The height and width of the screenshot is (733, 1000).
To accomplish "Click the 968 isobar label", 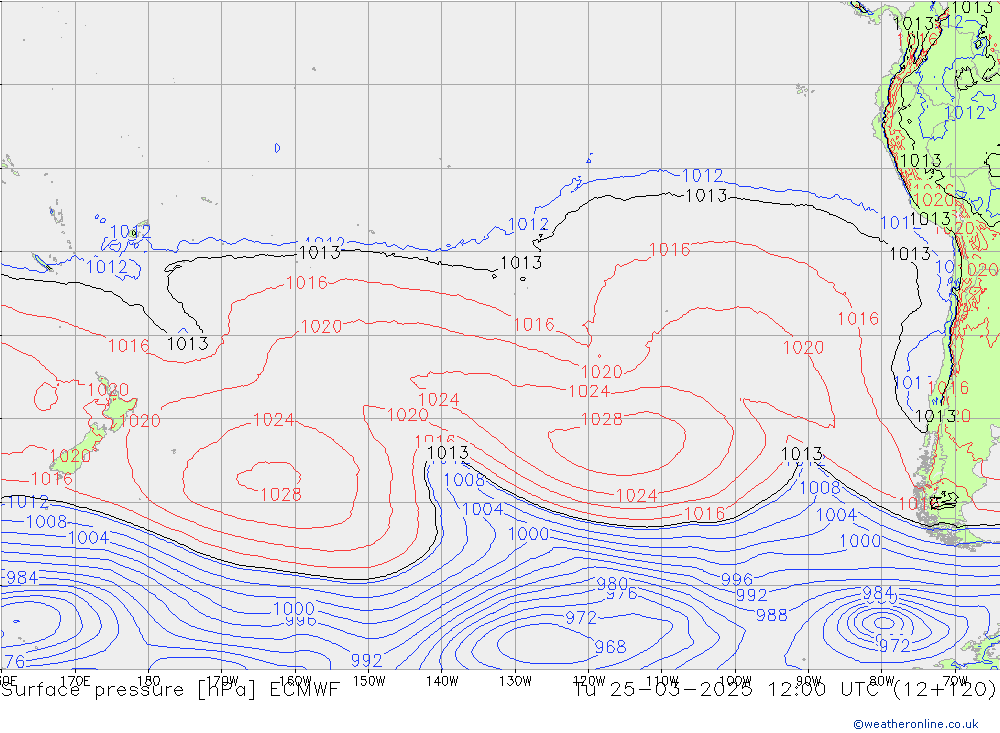I will [610, 647].
